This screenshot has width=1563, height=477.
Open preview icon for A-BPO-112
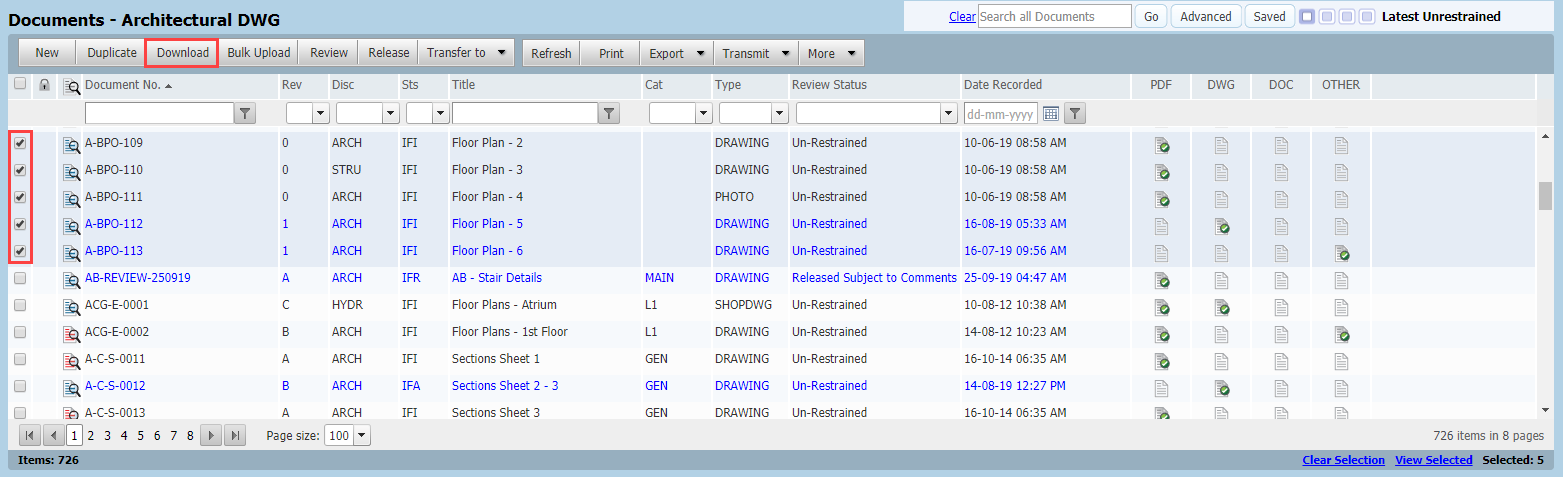[x=71, y=225]
